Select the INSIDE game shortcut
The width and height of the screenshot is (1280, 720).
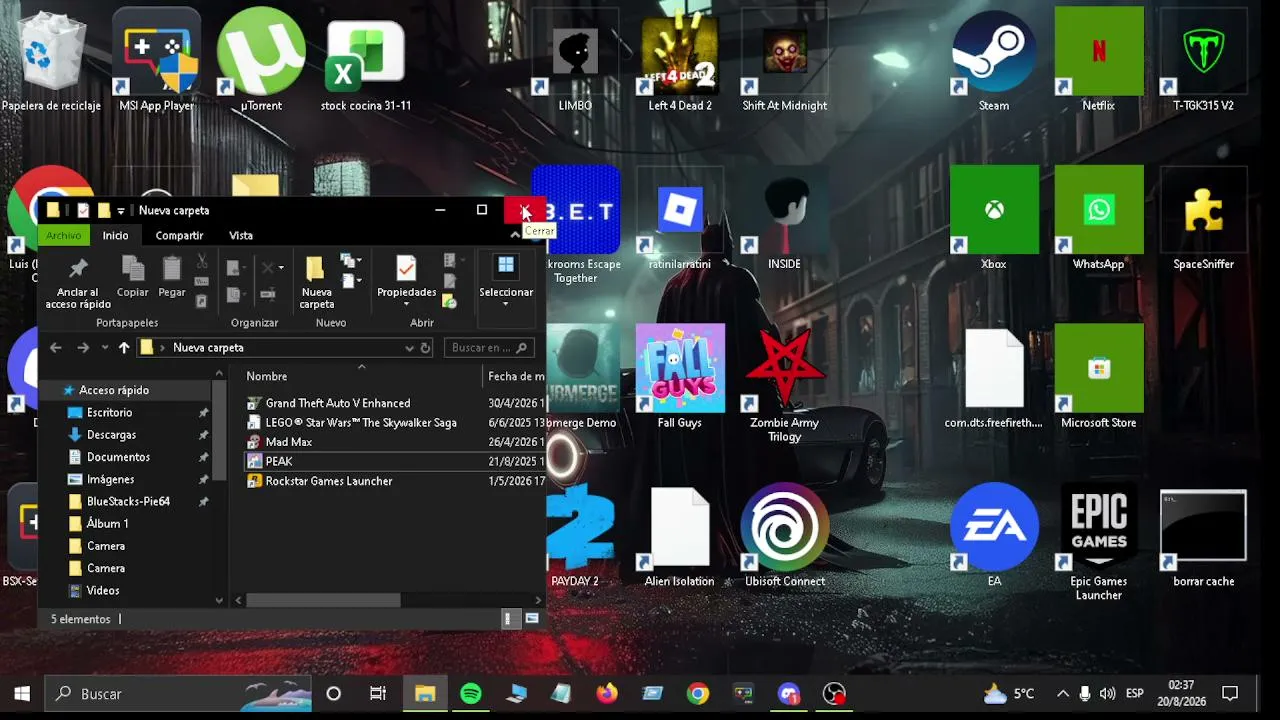click(x=785, y=218)
